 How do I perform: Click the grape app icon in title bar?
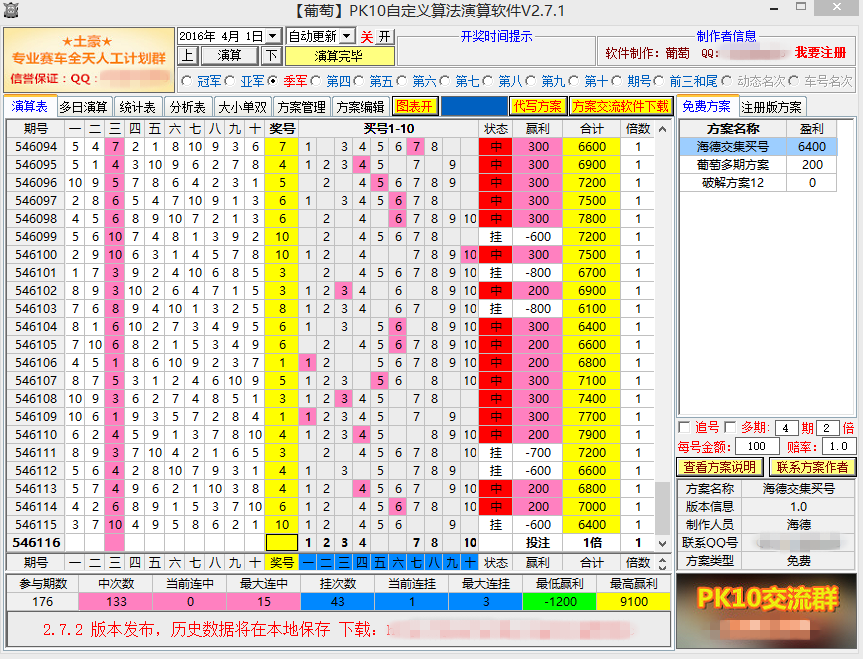[10, 10]
